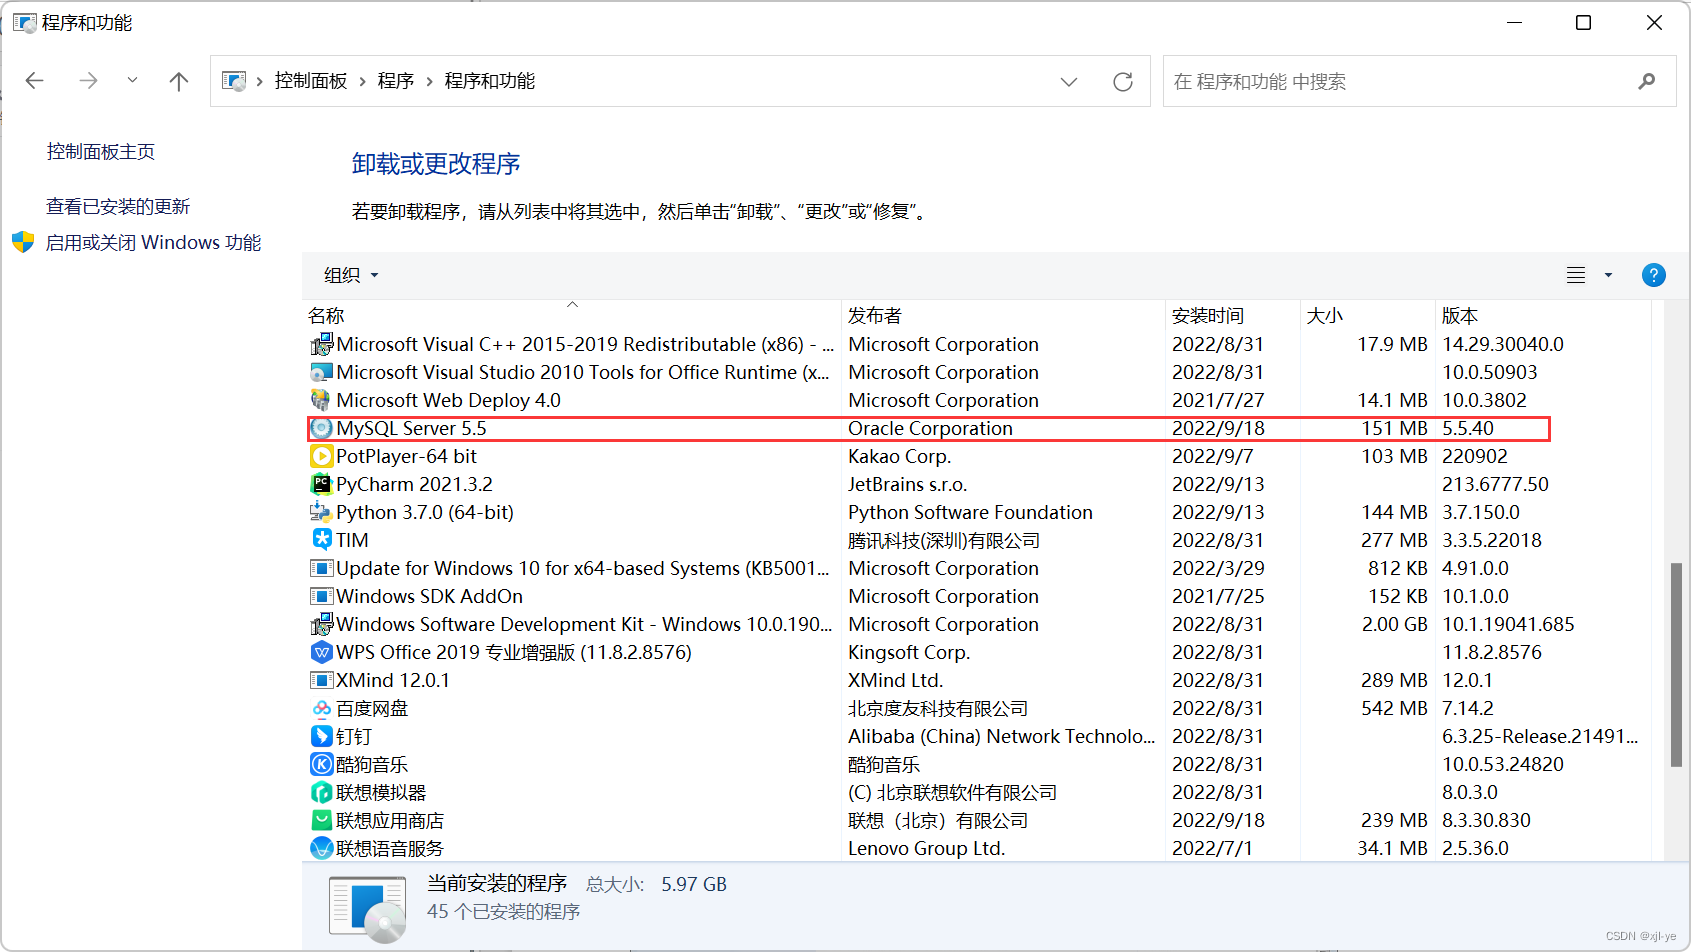This screenshot has height=952, width=1691.
Task: Click the PyCharm 2021.3.2 program icon
Action: pos(321,484)
